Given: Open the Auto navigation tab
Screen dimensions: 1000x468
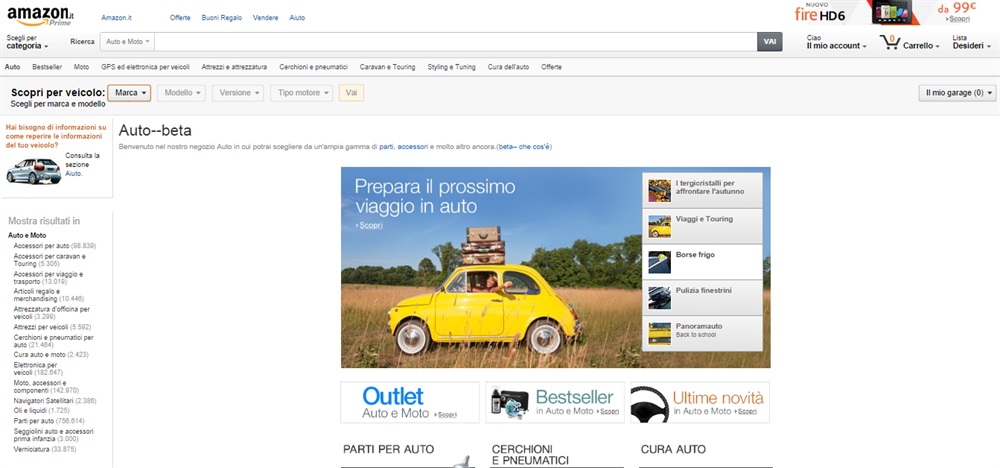Looking at the screenshot, I should pyautogui.click(x=12, y=67).
